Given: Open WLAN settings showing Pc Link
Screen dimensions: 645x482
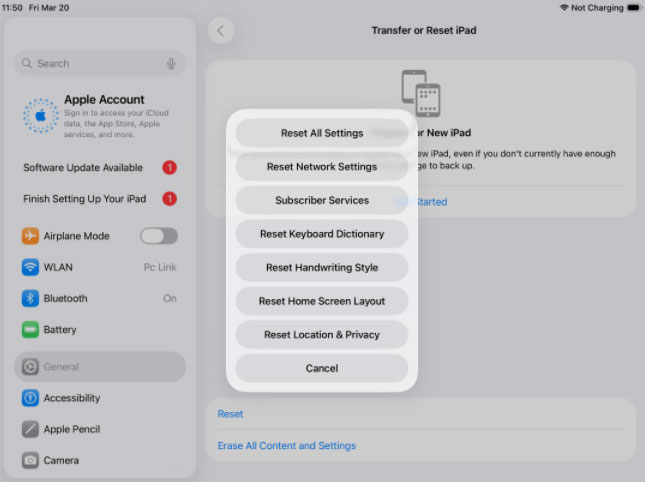Looking at the screenshot, I should pos(100,267).
